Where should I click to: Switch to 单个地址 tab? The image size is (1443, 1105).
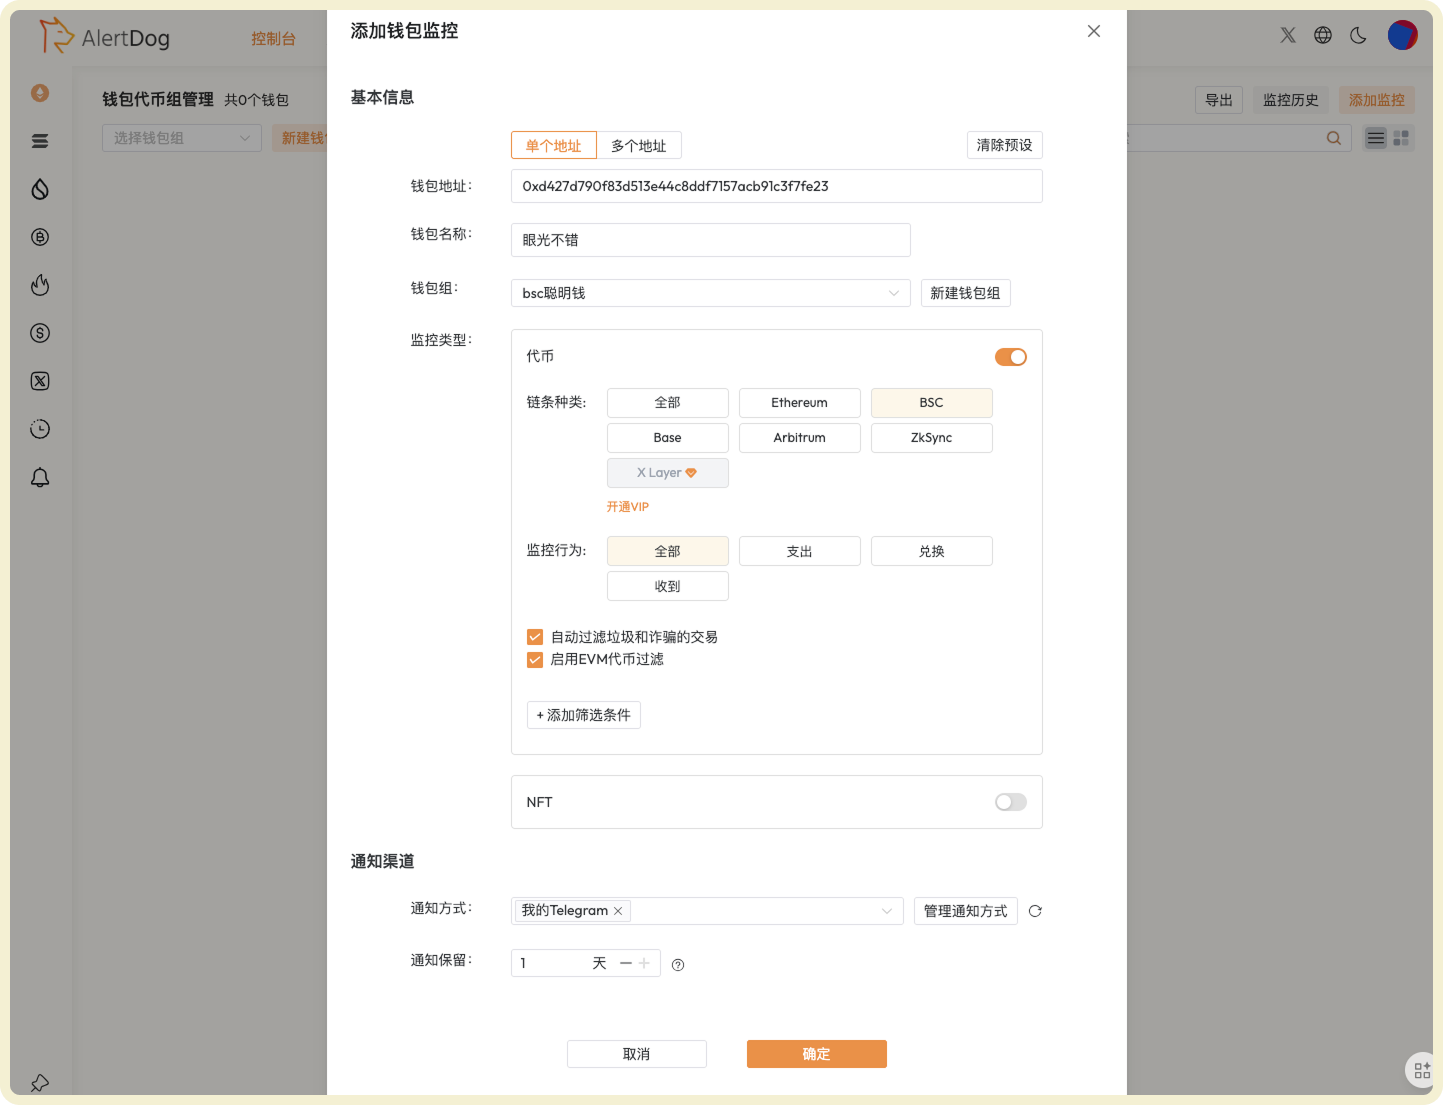pos(554,145)
